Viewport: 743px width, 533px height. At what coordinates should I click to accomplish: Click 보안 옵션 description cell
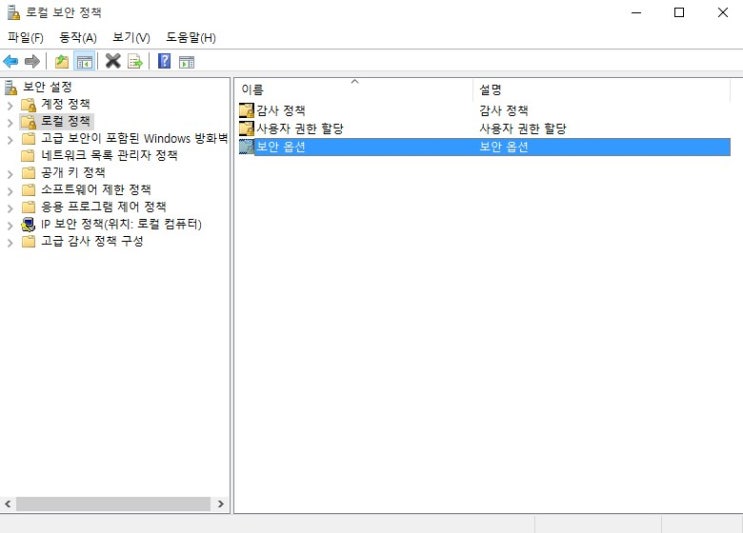pos(503,146)
